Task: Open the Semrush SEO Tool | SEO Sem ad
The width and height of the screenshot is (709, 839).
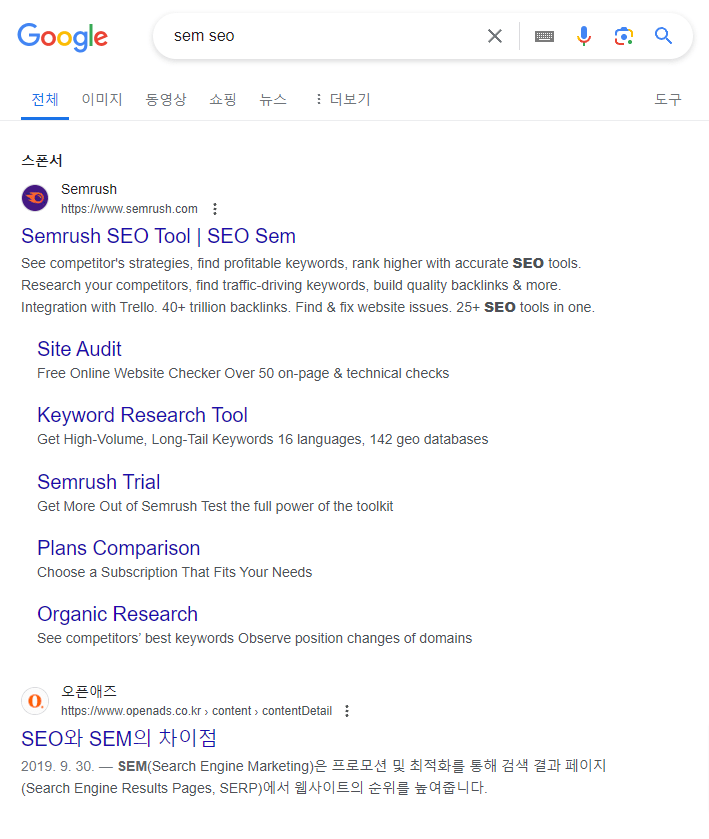Action: pyautogui.click(x=158, y=236)
